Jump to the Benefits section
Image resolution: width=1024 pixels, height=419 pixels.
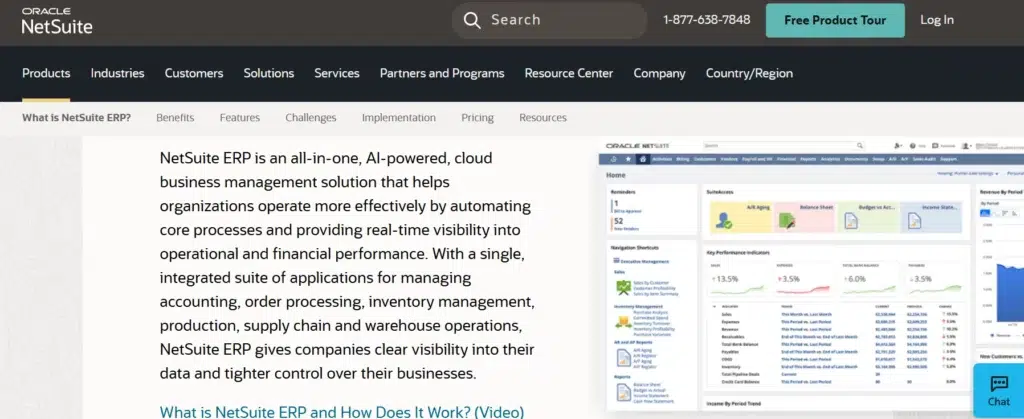click(x=175, y=117)
